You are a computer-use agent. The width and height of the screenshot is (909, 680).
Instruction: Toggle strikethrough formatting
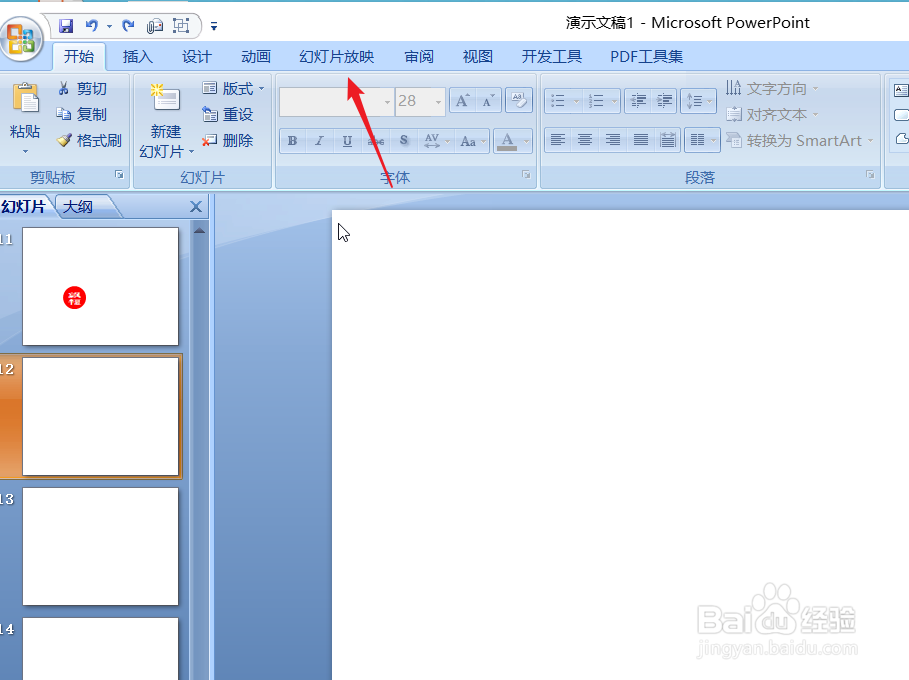point(376,141)
